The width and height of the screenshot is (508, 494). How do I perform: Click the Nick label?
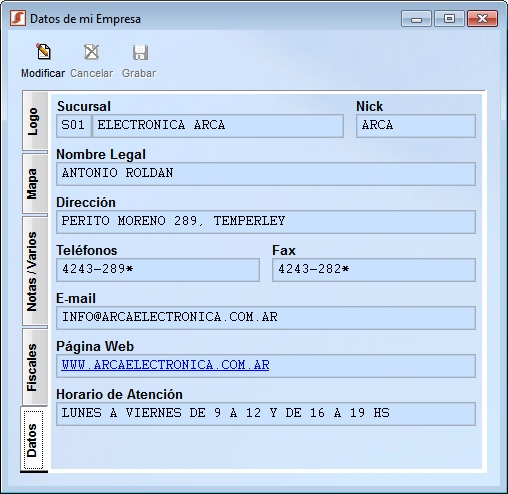point(369,107)
